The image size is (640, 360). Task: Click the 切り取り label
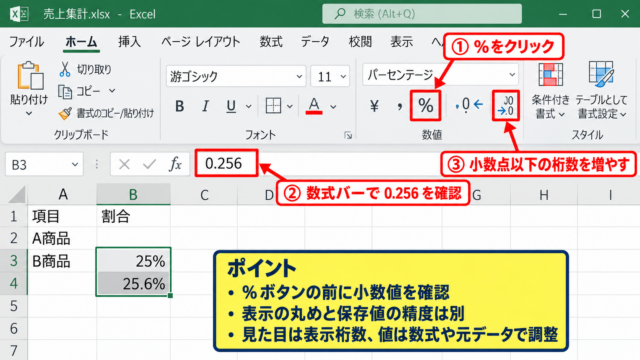coord(94,70)
